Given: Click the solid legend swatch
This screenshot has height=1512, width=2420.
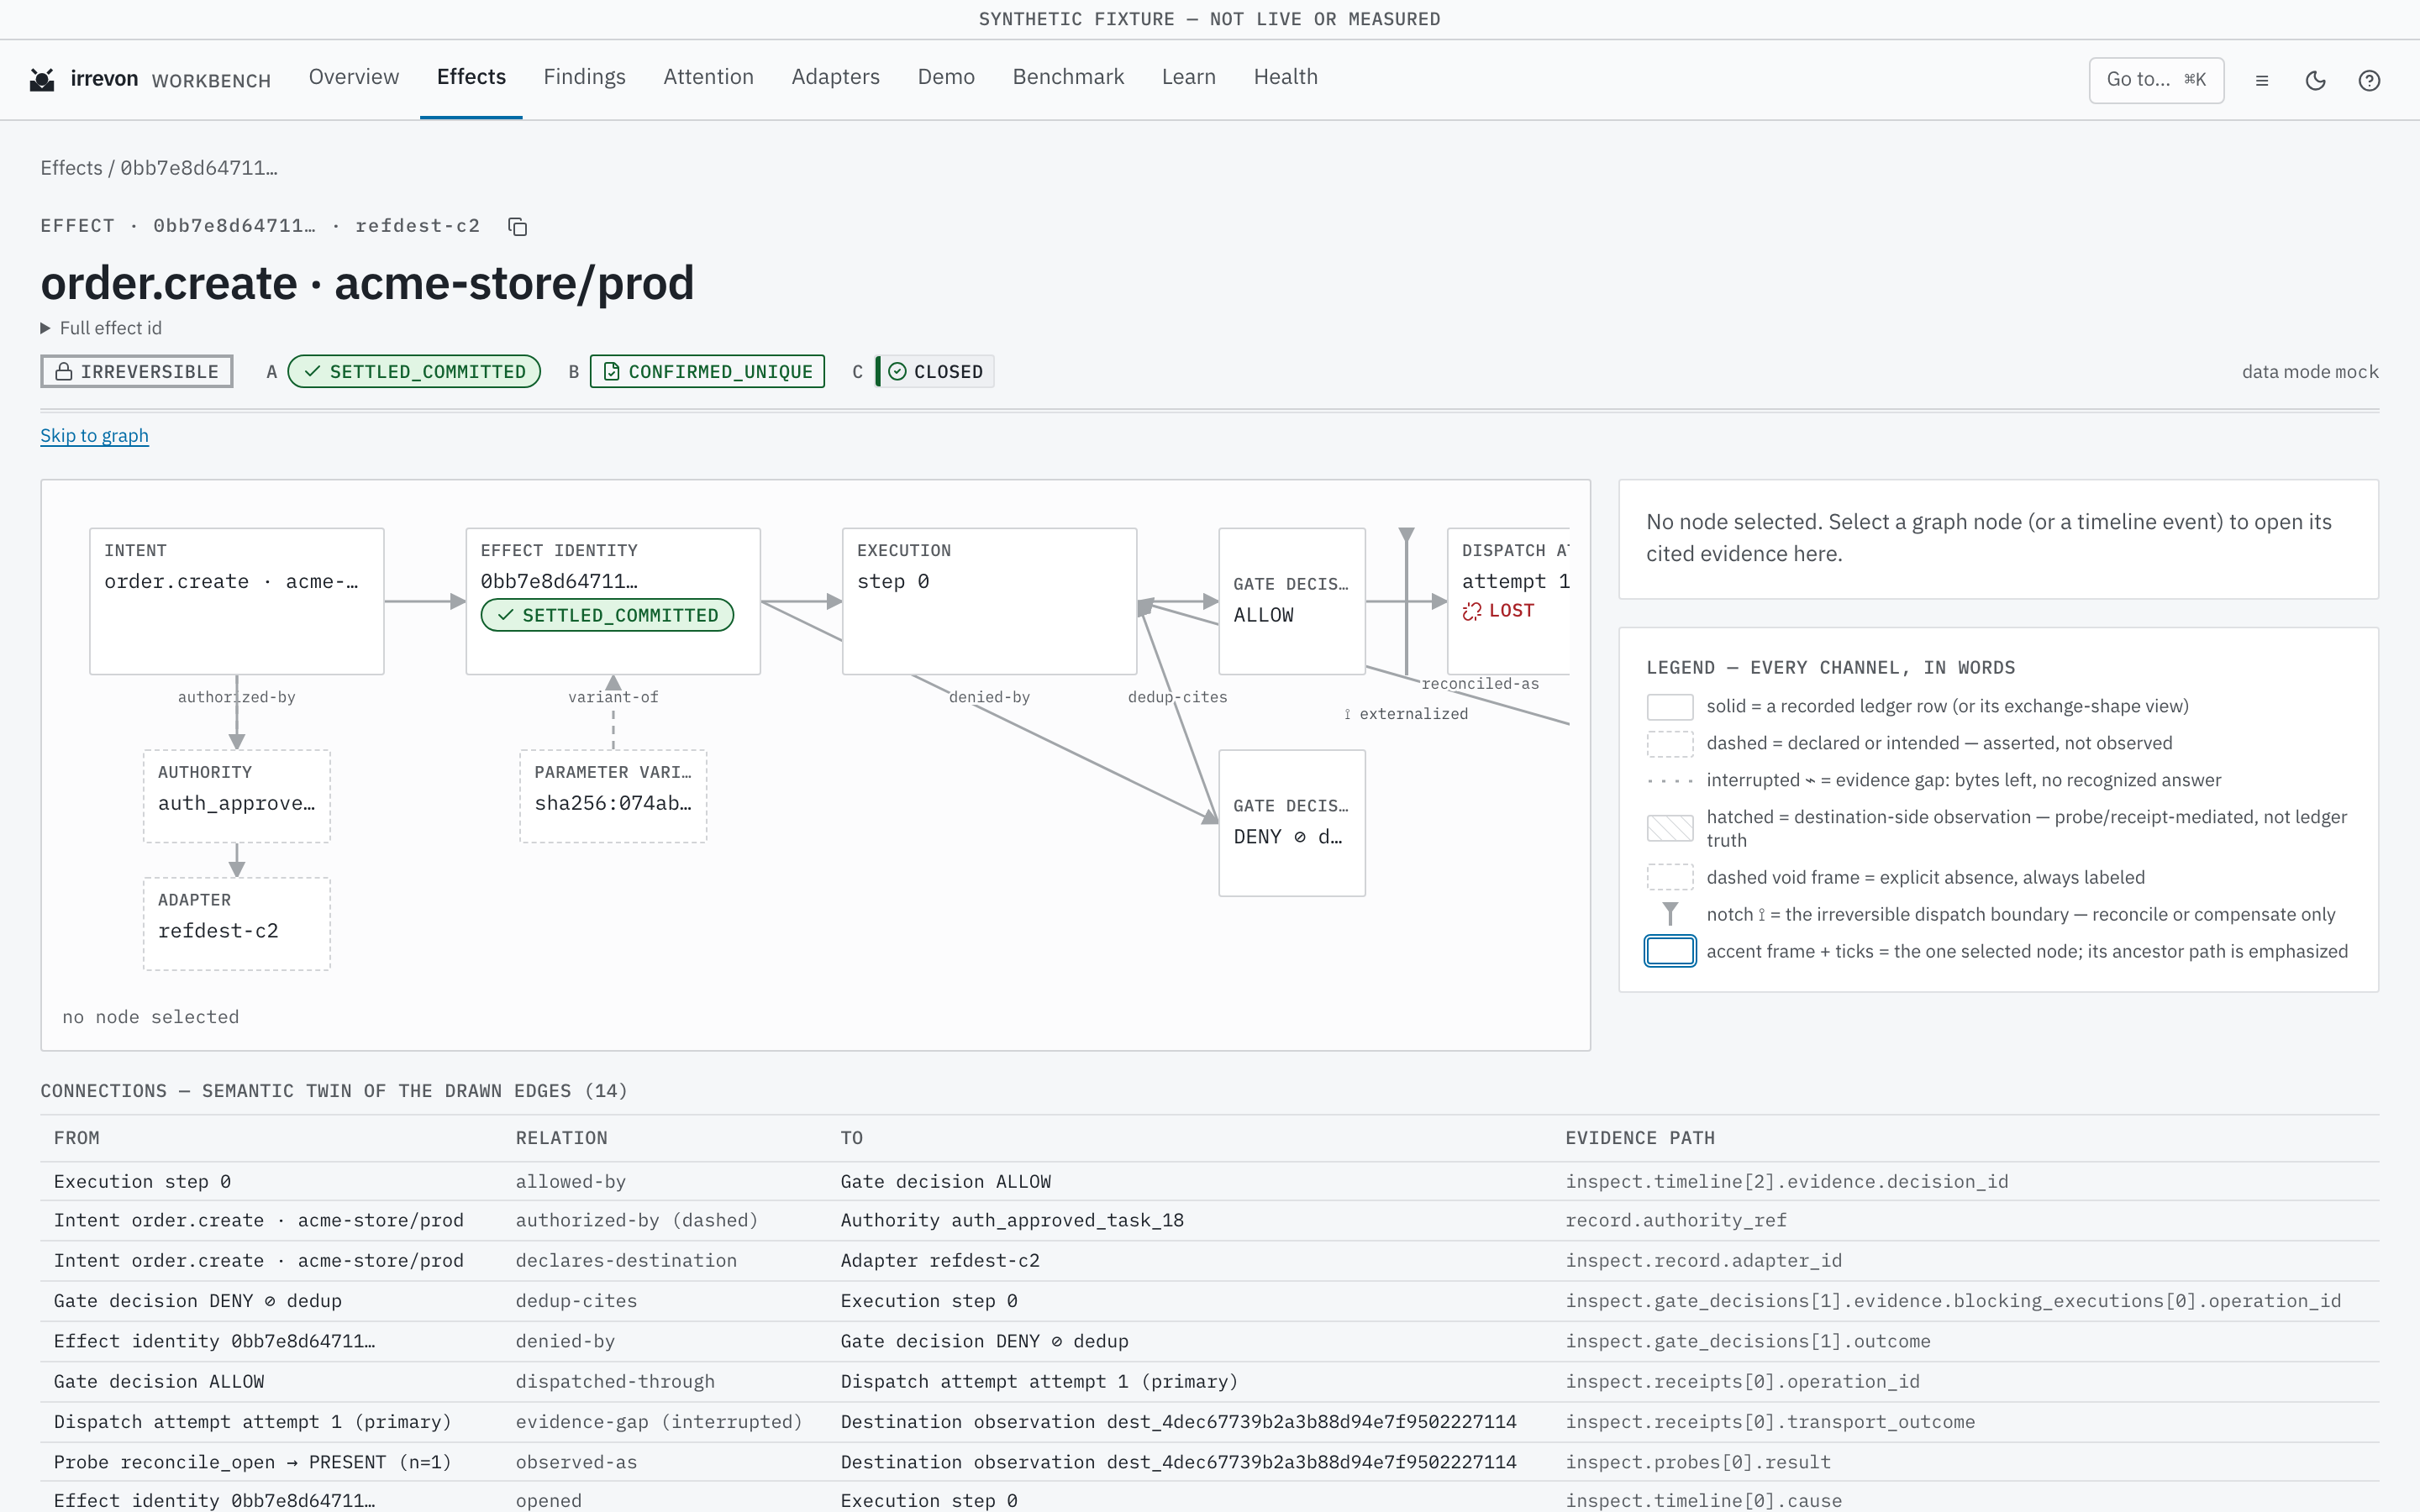Looking at the screenshot, I should tap(1670, 707).
